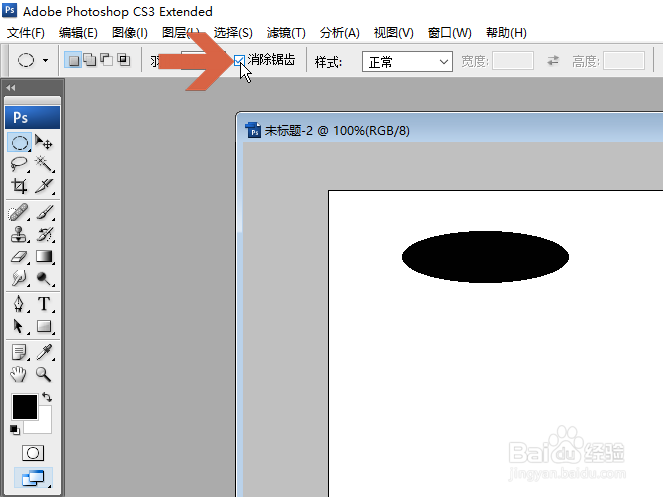The image size is (663, 497).
Task: Select the Elliptical Marquee tool in toolbox
Action: [19, 143]
